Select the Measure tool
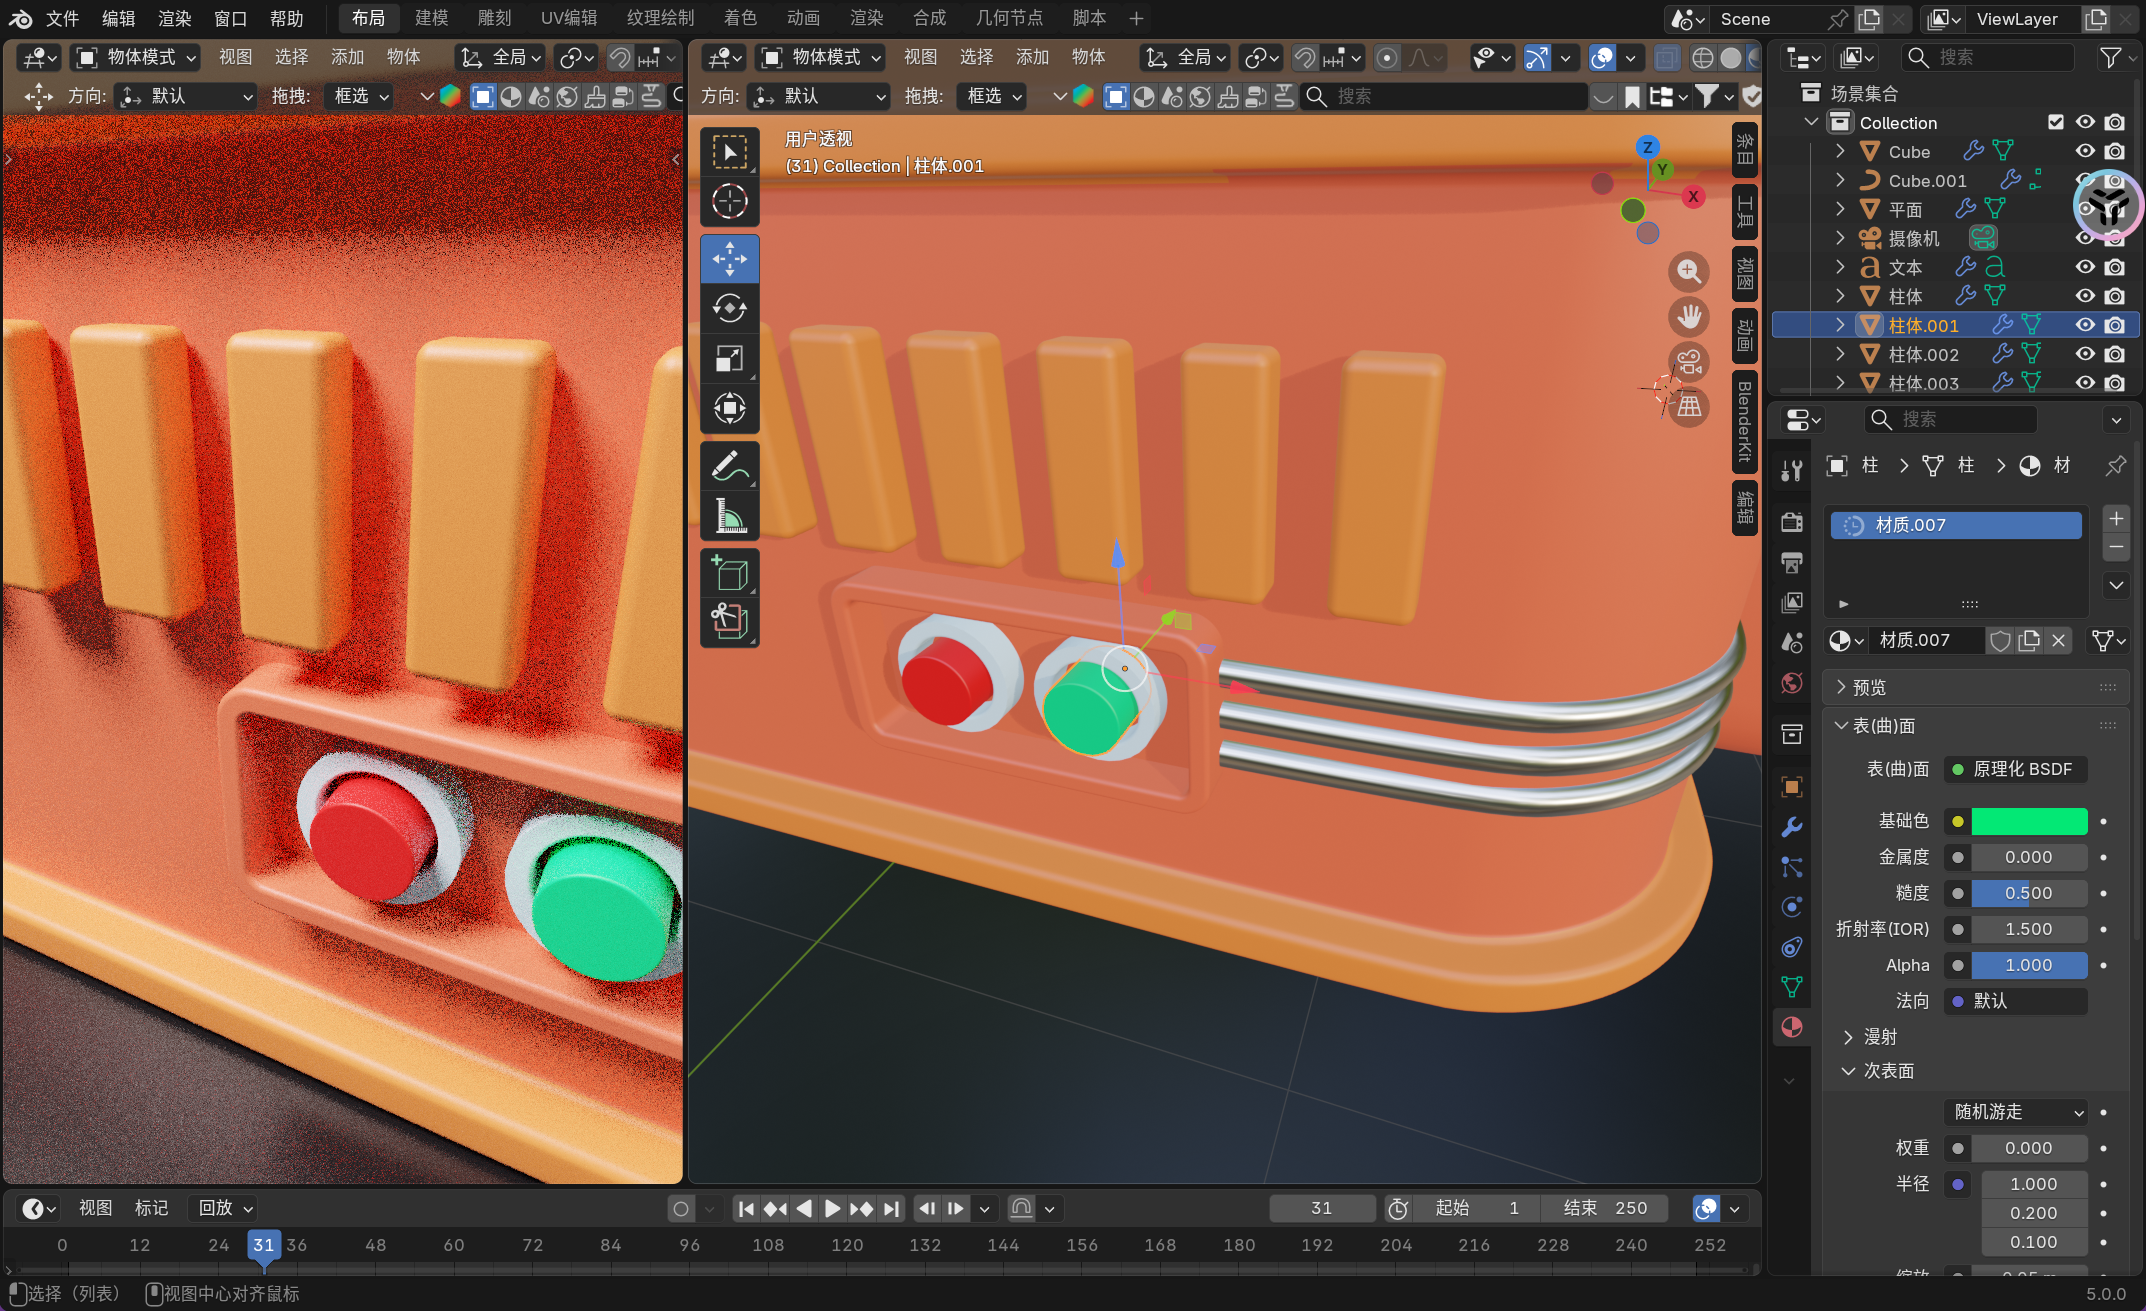Screen dimensions: 2146x1311 [729, 517]
